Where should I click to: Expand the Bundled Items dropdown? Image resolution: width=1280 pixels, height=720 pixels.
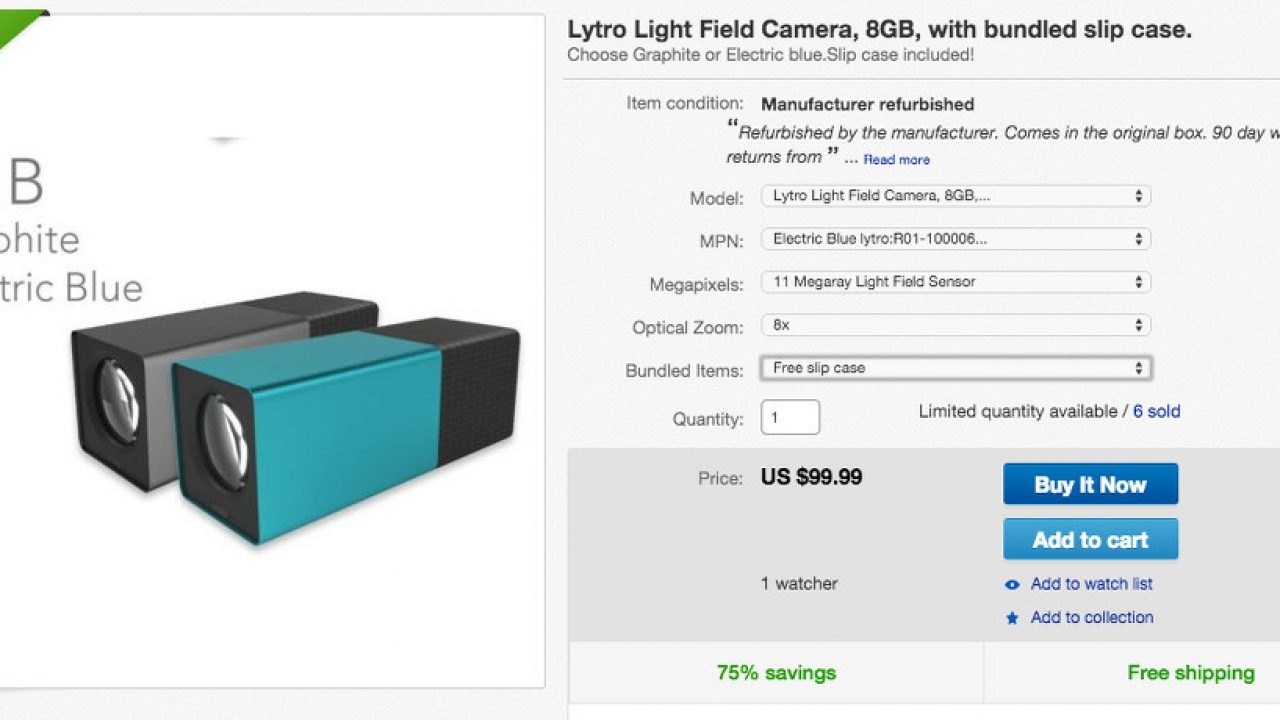(x=955, y=368)
